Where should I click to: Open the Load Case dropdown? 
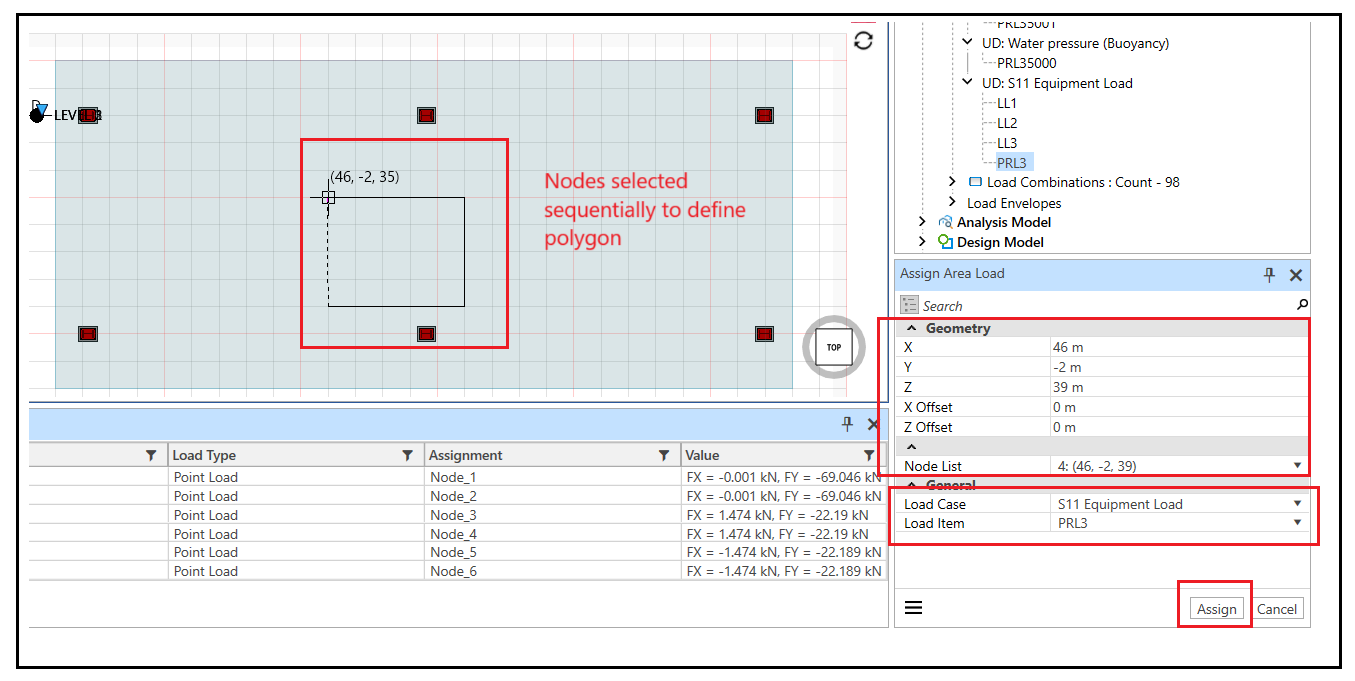1297,504
